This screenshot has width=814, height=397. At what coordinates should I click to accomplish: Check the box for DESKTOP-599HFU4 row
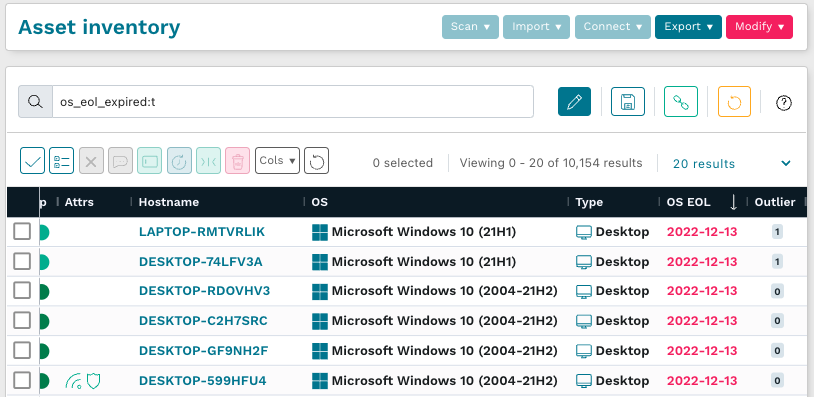pos(22,381)
